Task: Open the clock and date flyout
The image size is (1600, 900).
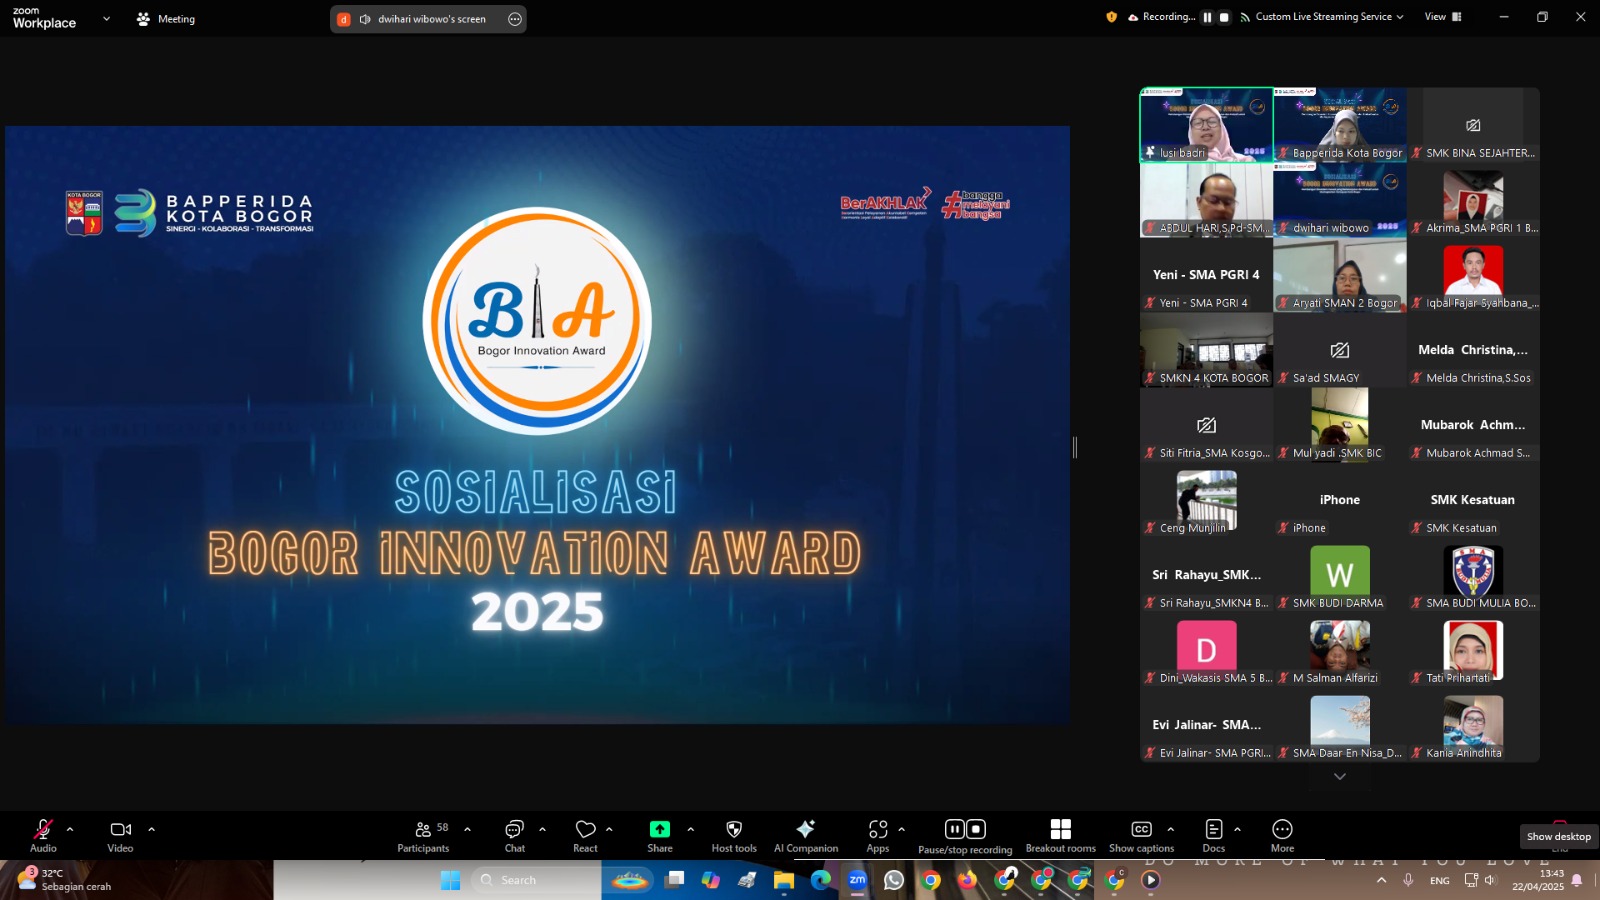Action: coord(1538,880)
